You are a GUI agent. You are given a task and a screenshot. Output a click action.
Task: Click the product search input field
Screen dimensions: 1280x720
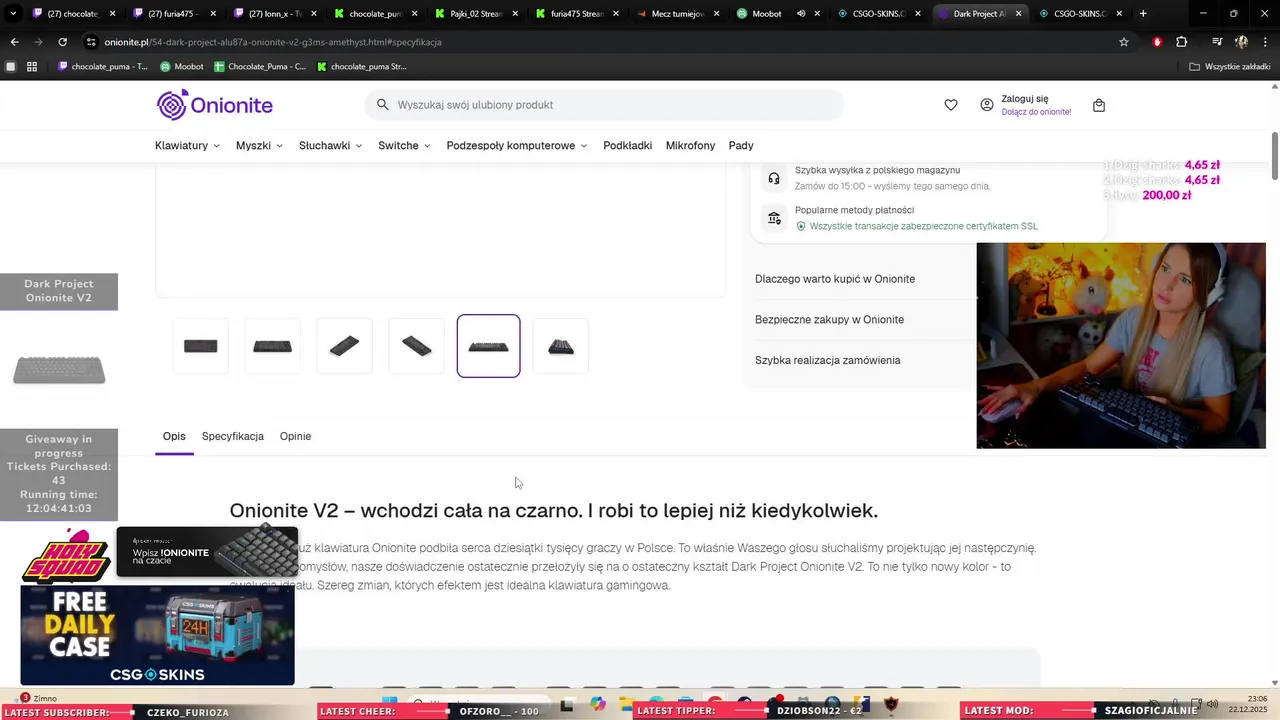coord(605,105)
